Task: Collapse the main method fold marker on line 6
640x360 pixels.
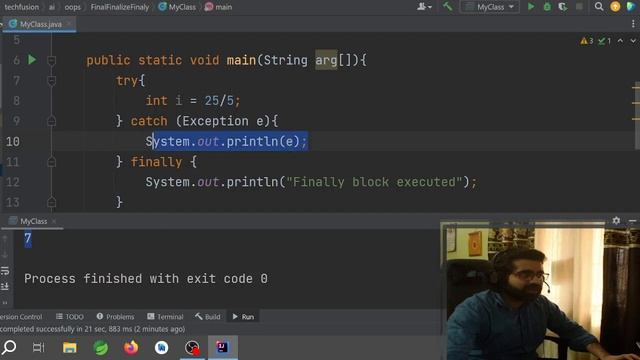Action: click(x=51, y=61)
